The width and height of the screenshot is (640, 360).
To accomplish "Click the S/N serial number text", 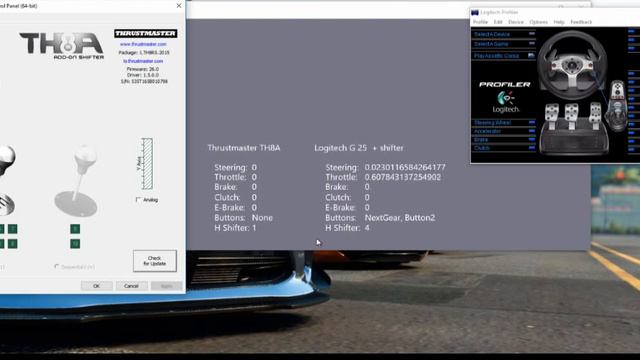I will click(144, 81).
